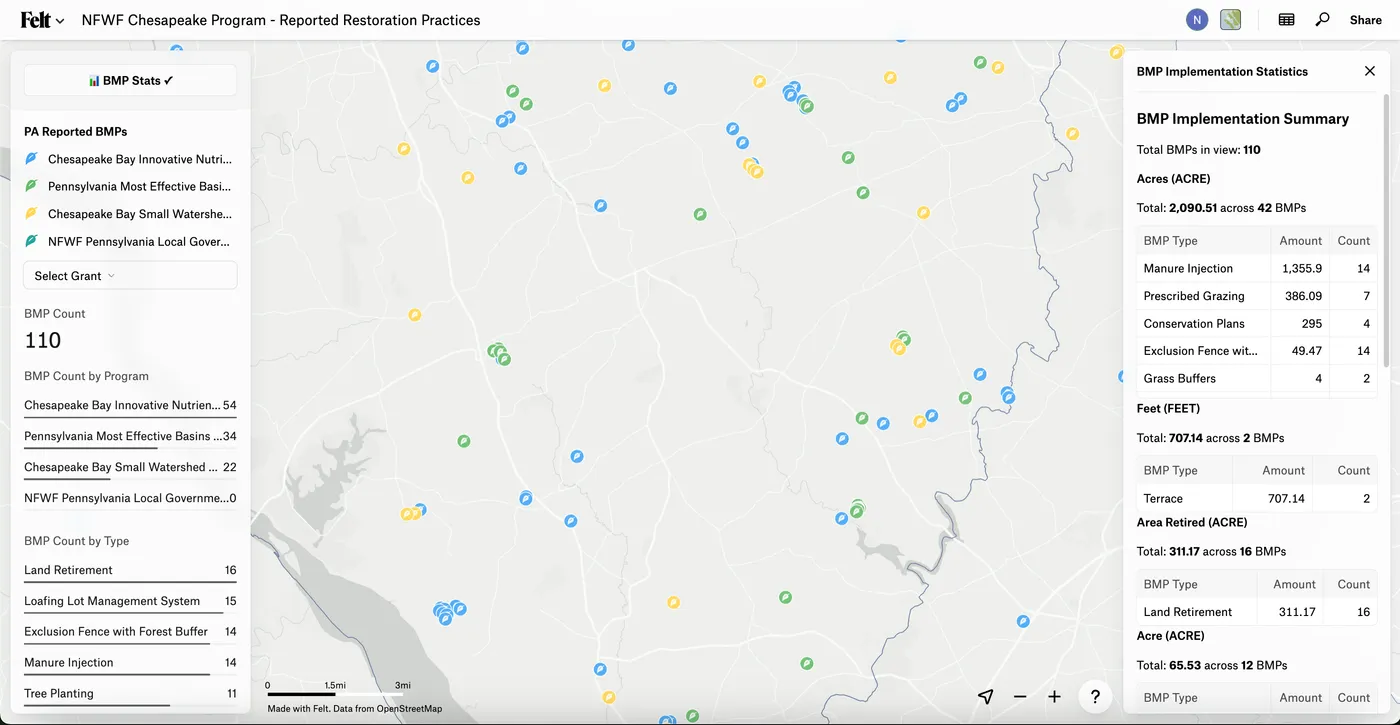Image resolution: width=1400 pixels, height=725 pixels.
Task: Click the user avatar N
Action: point(1197,20)
